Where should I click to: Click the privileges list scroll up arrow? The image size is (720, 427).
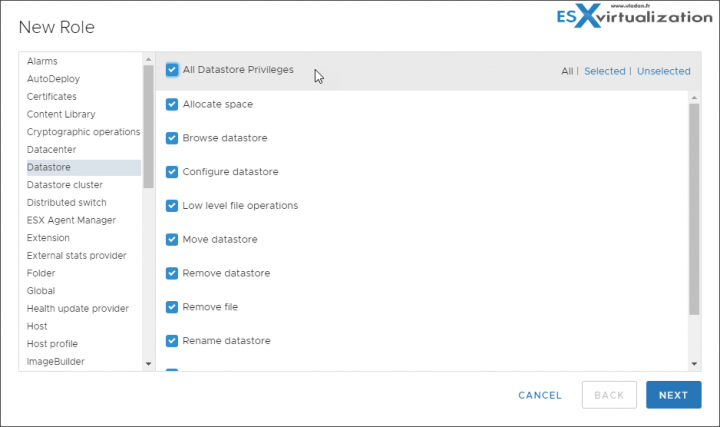click(694, 97)
